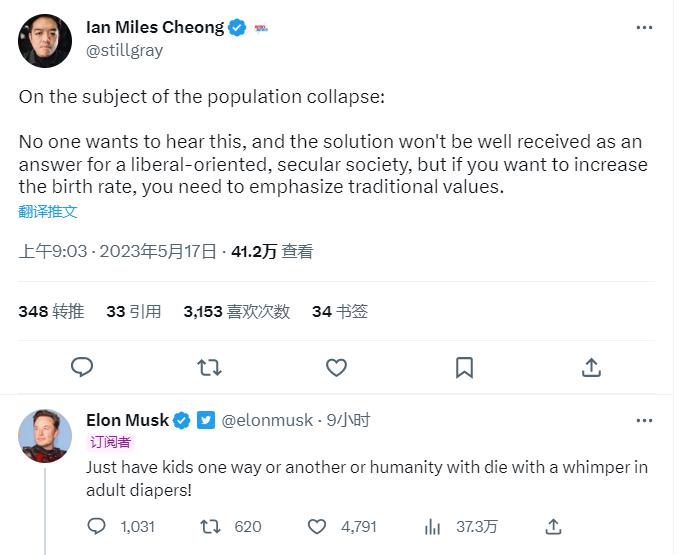Click the 翻译推文 translate link
The image size is (682, 555).
48,212
